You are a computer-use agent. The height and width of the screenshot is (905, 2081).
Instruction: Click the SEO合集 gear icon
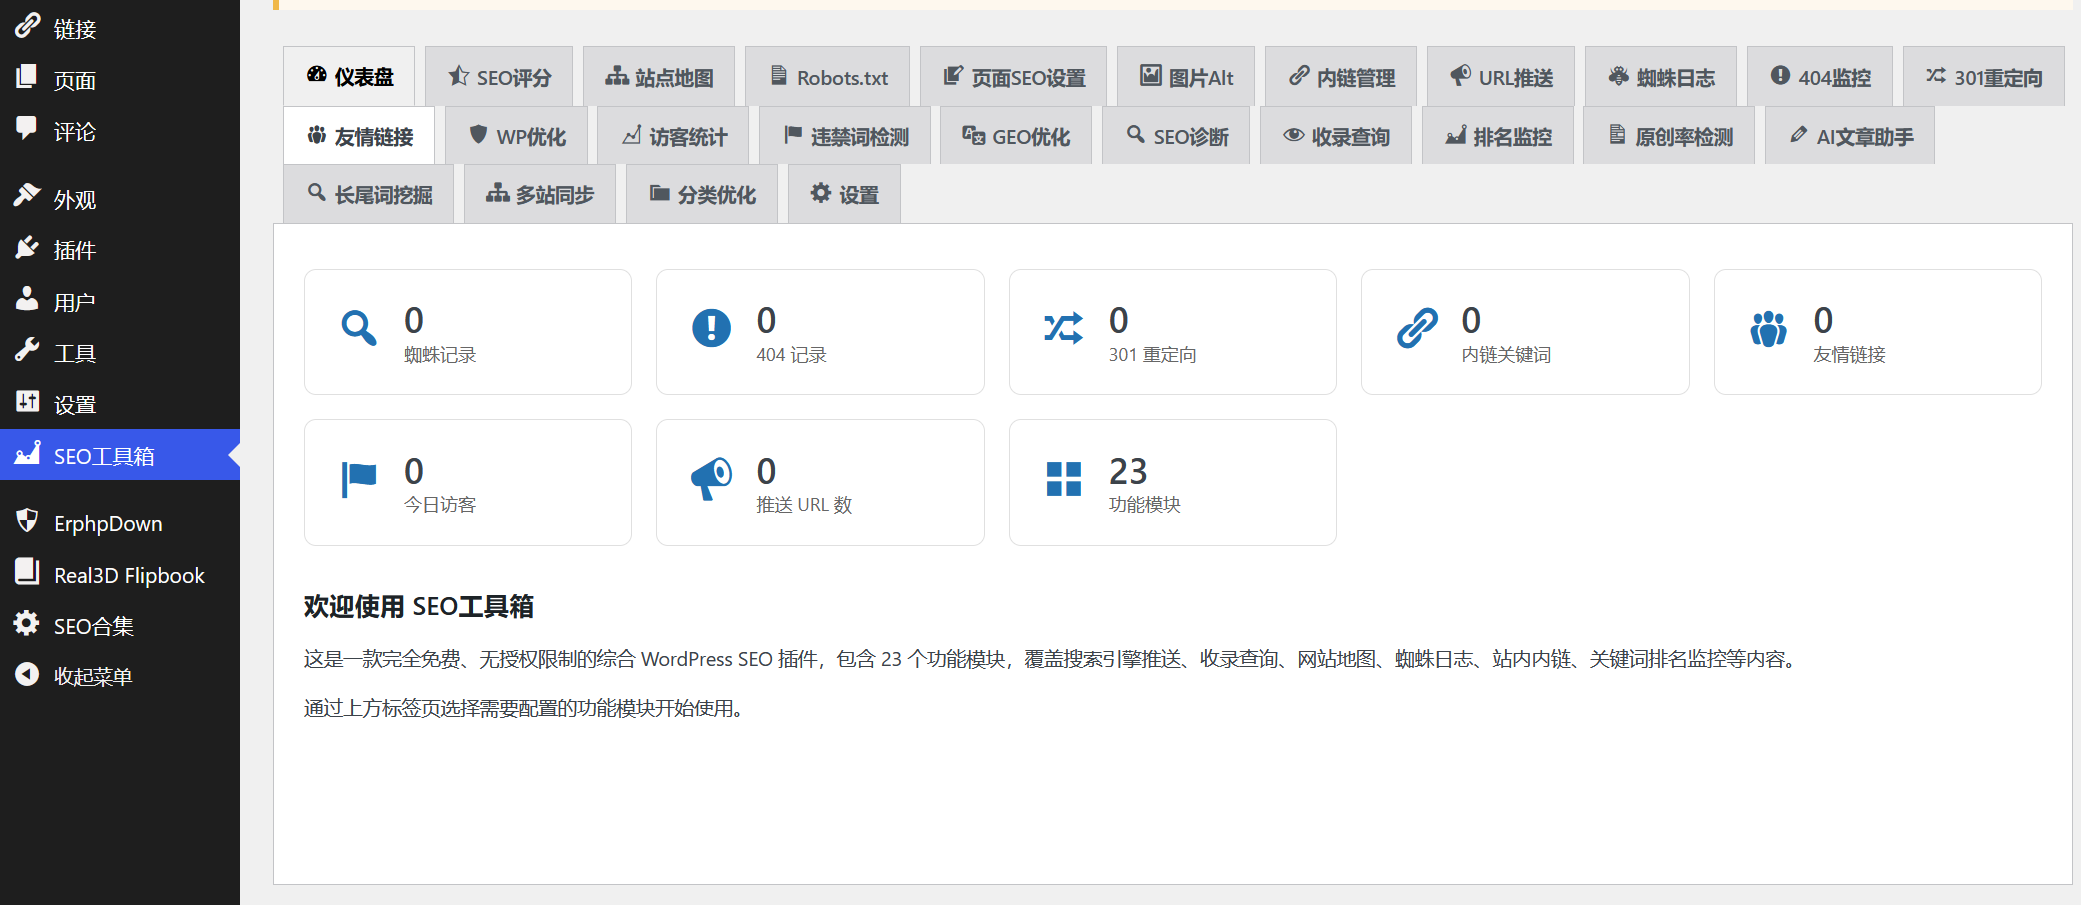point(27,624)
